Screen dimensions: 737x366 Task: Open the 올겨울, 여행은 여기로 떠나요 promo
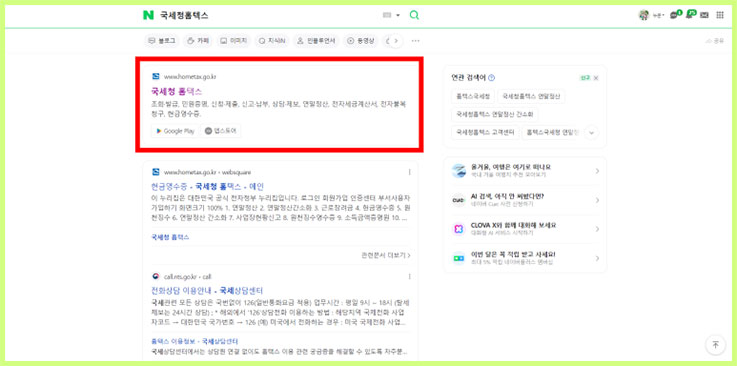[525, 171]
